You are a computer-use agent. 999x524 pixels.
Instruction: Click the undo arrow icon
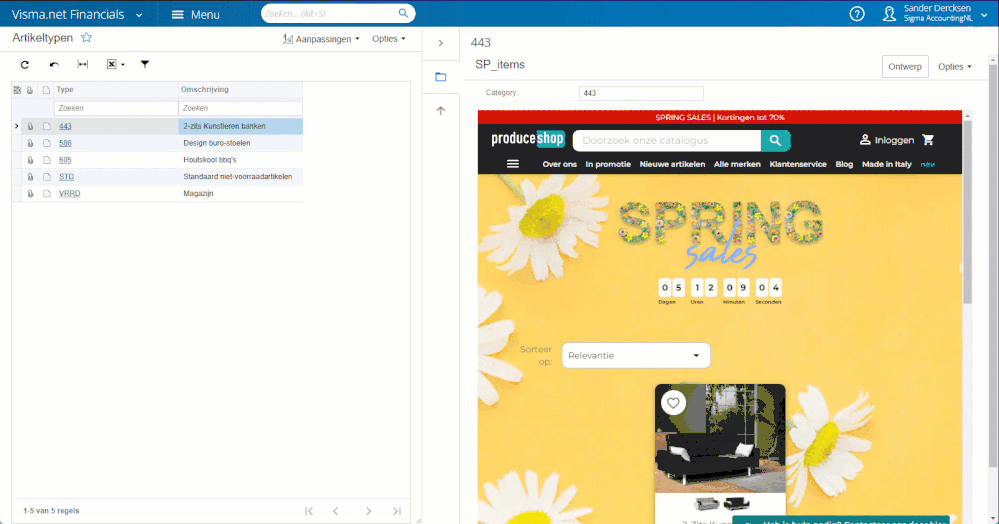coord(54,64)
